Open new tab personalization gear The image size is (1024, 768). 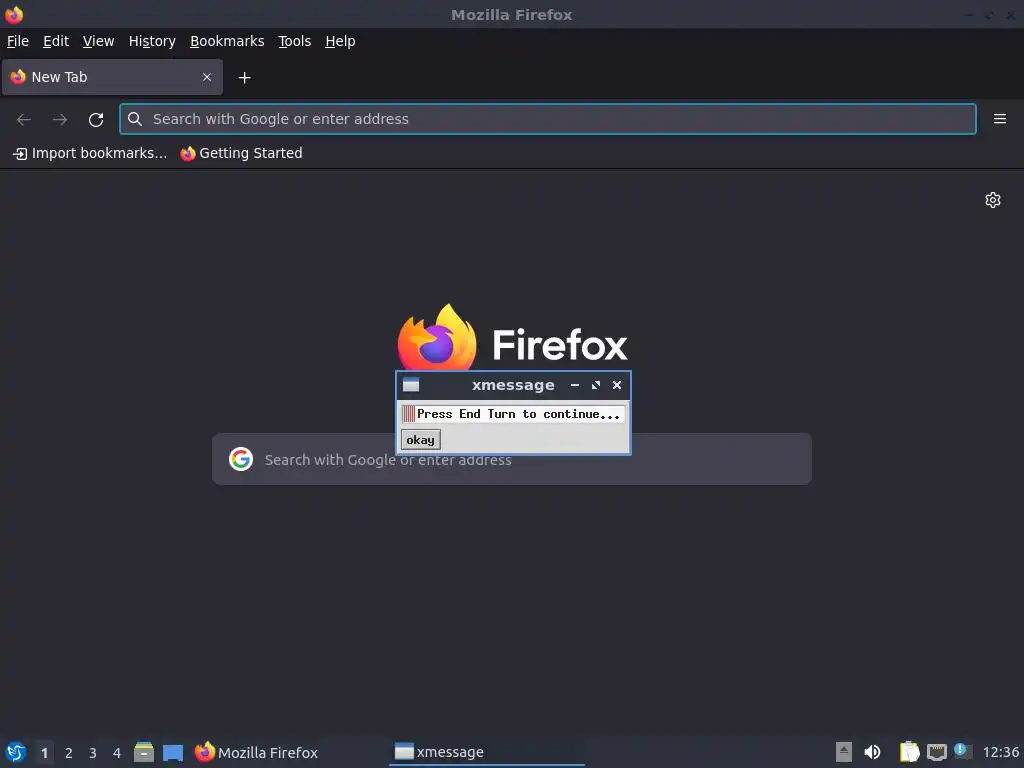click(x=993, y=200)
